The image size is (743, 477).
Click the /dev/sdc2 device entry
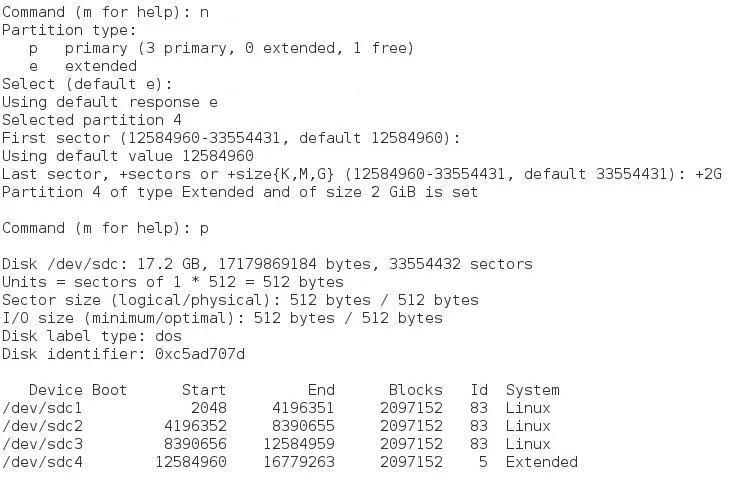(x=42, y=426)
